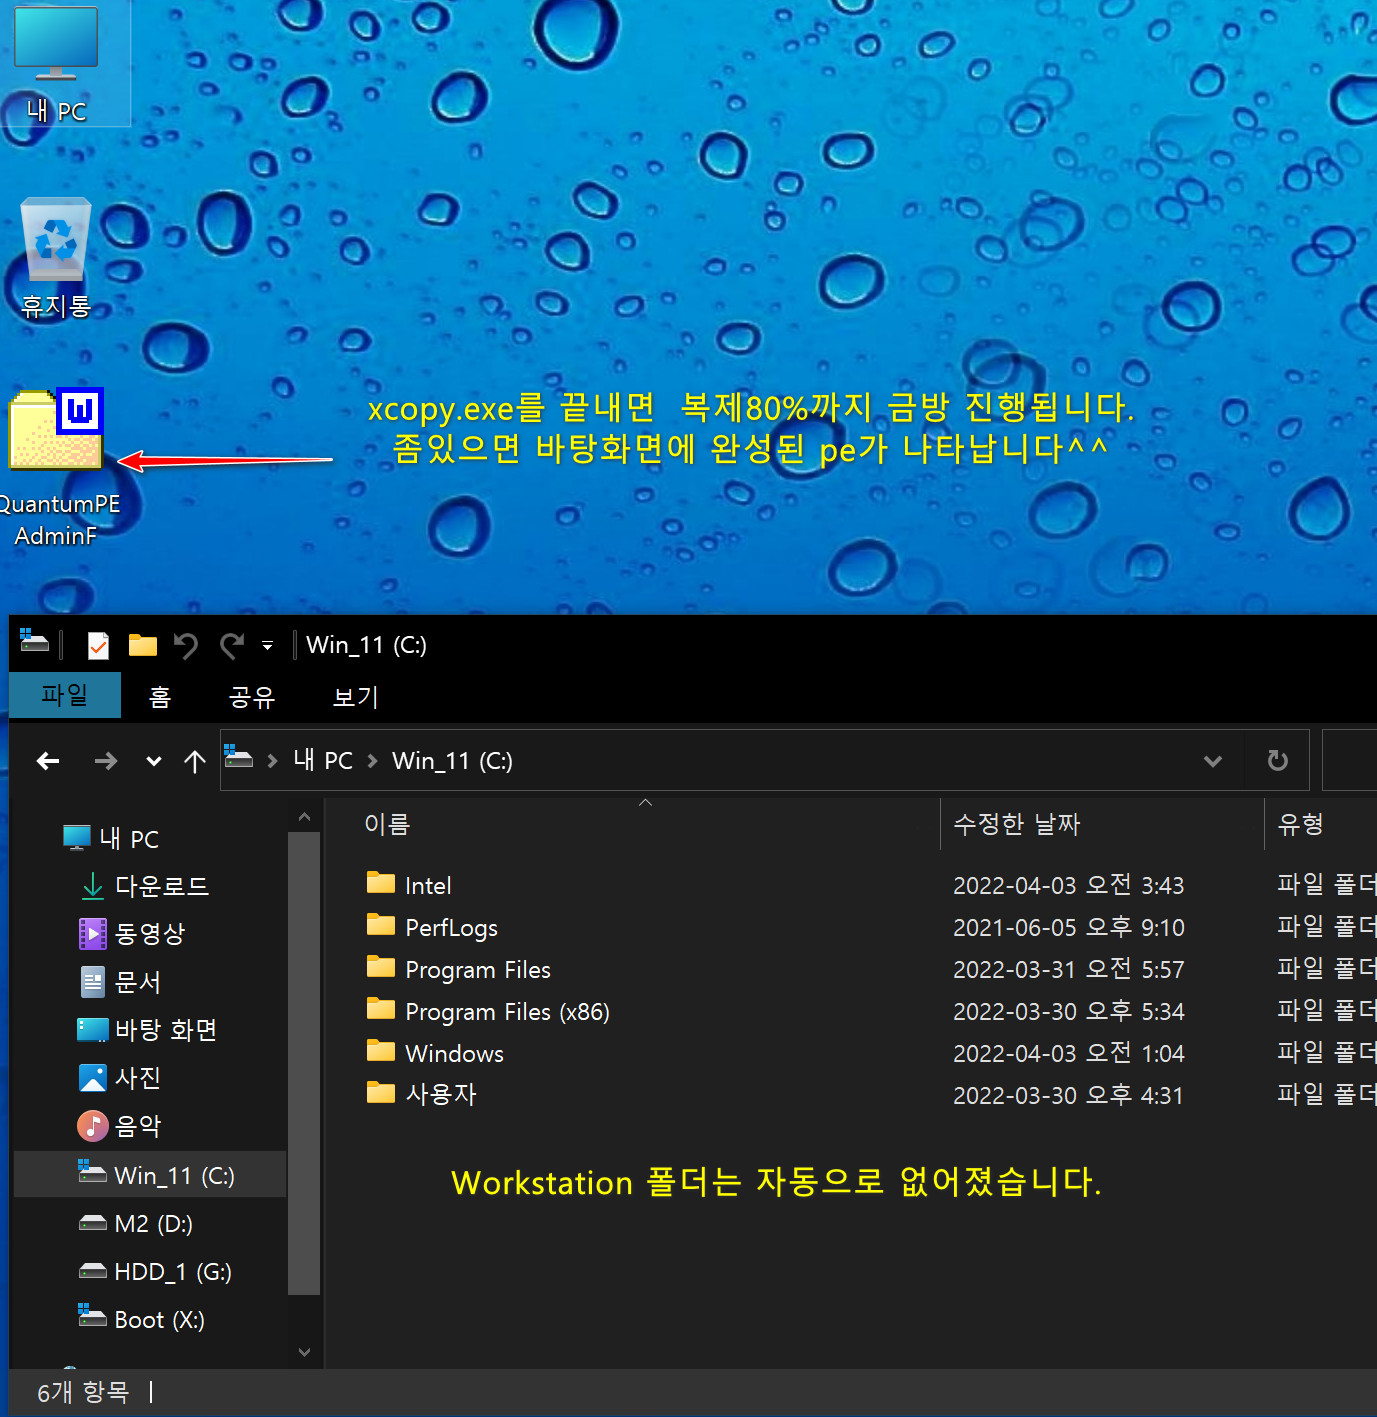Switch to the 공유 ribbon tab
Image resolution: width=1377 pixels, height=1417 pixels.
(252, 696)
